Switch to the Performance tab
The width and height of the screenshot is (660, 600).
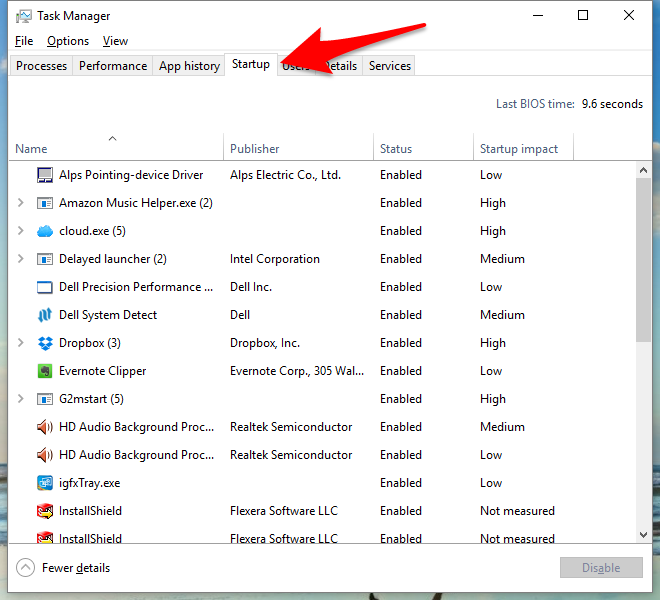(113, 66)
